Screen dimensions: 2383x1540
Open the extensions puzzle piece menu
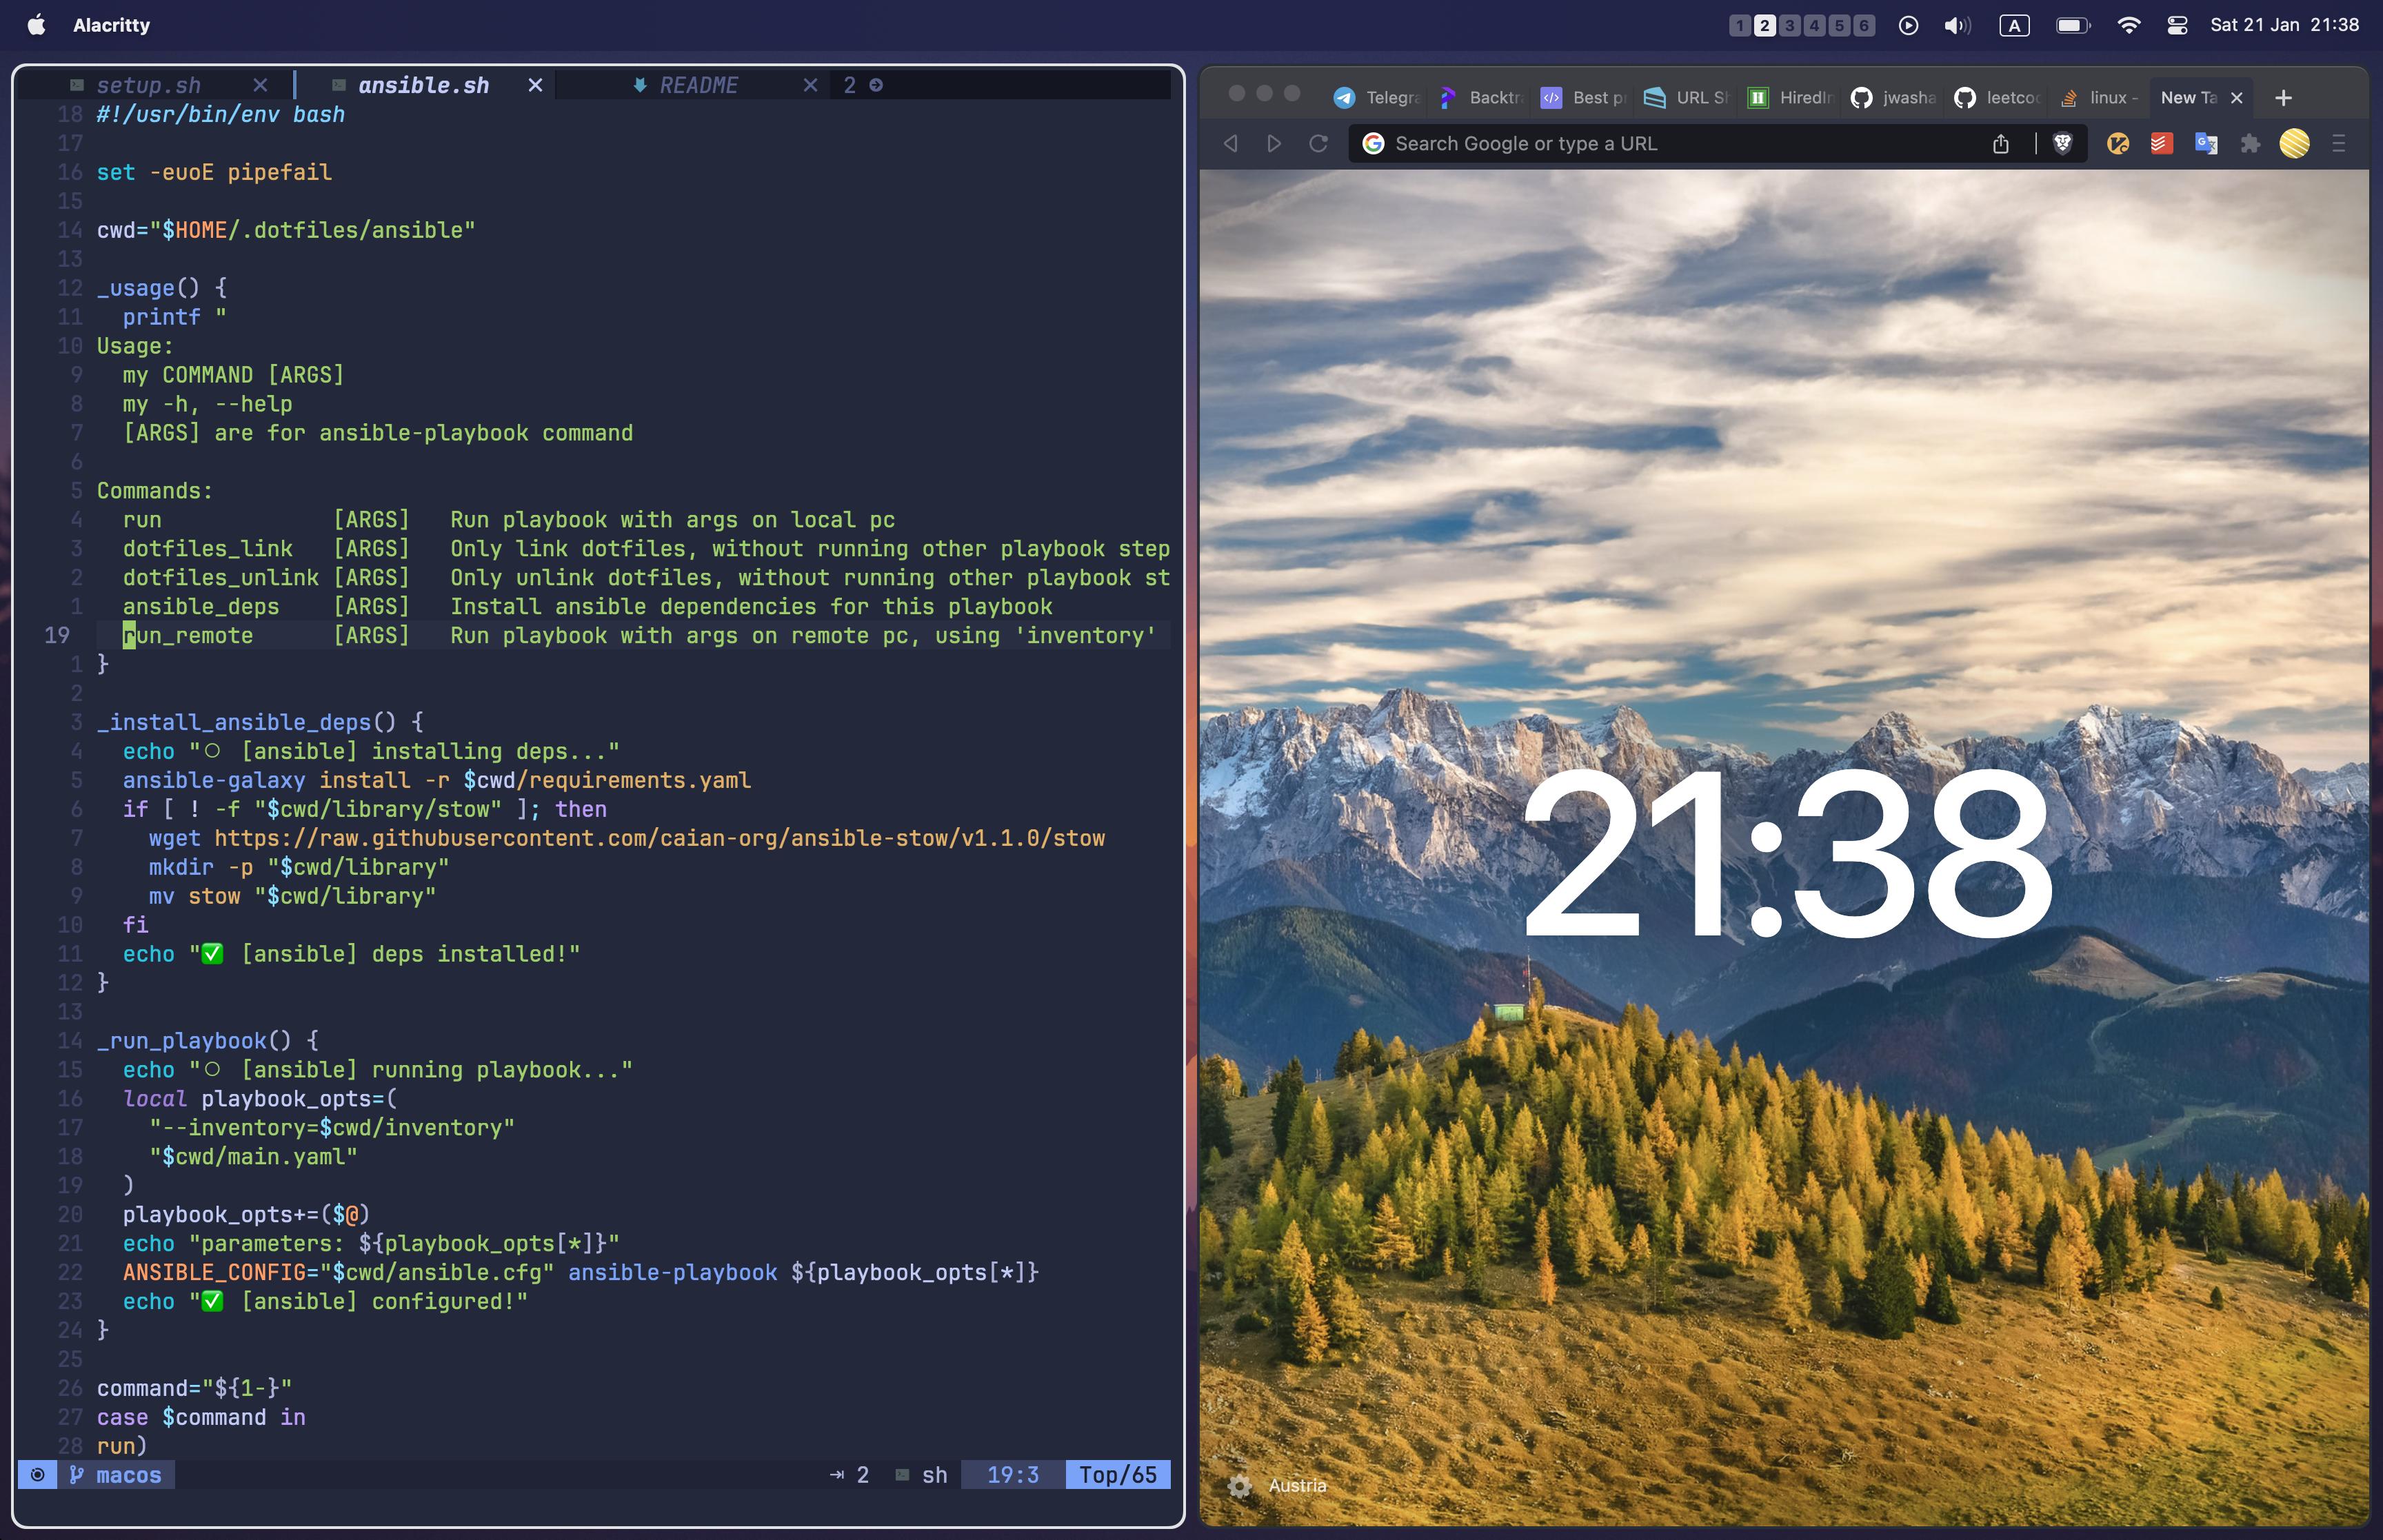tap(2250, 143)
